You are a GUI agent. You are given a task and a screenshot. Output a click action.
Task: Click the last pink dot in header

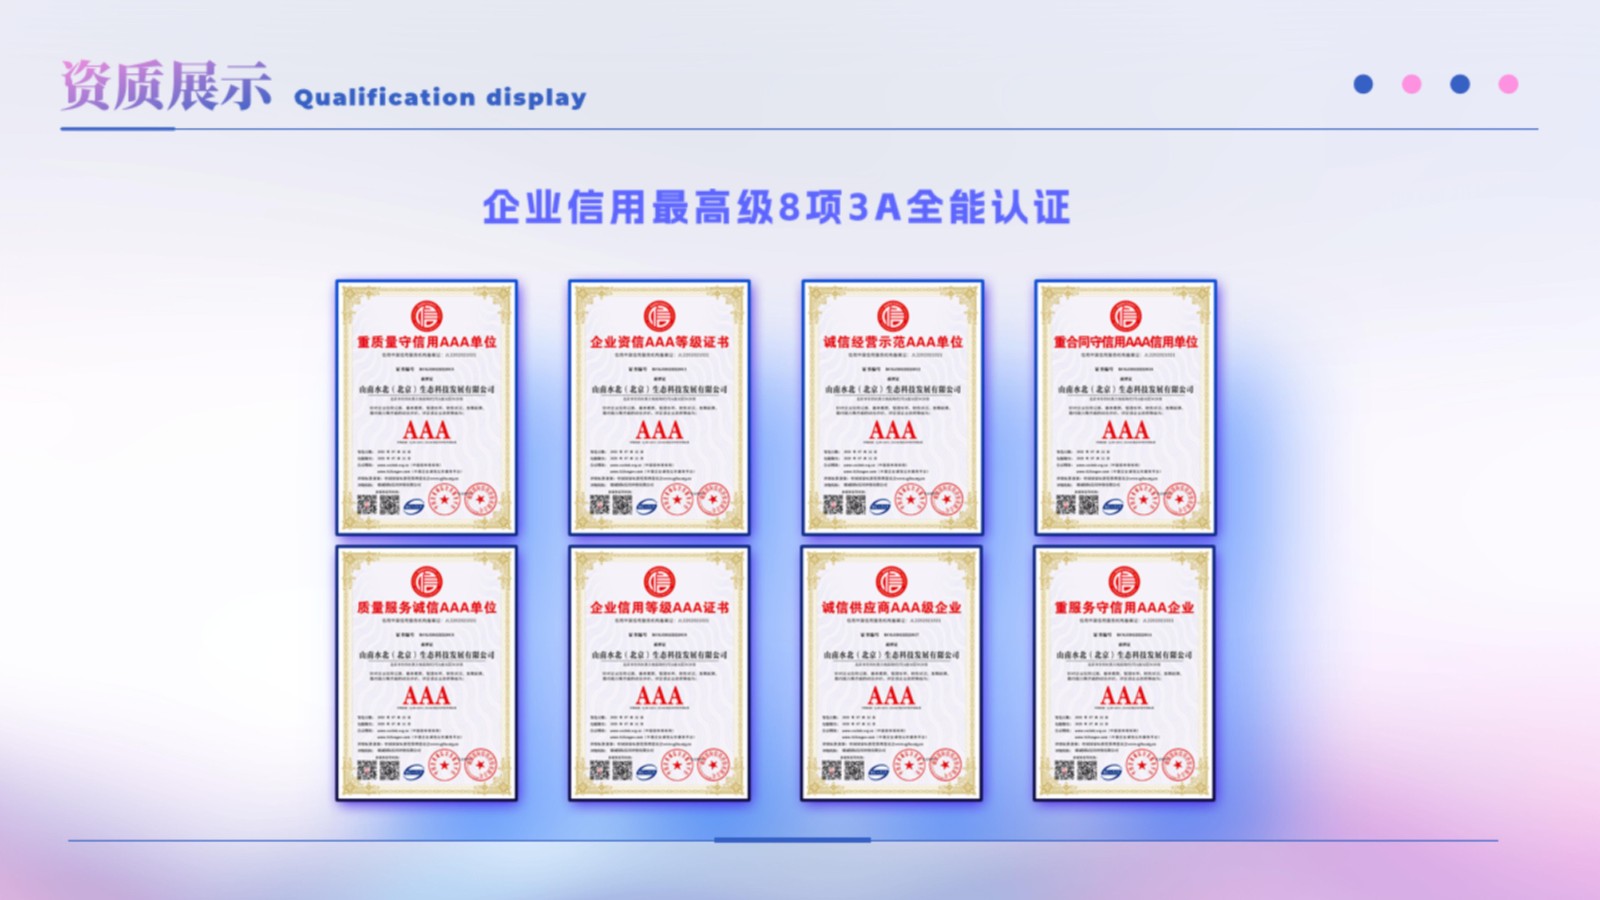pos(1508,85)
